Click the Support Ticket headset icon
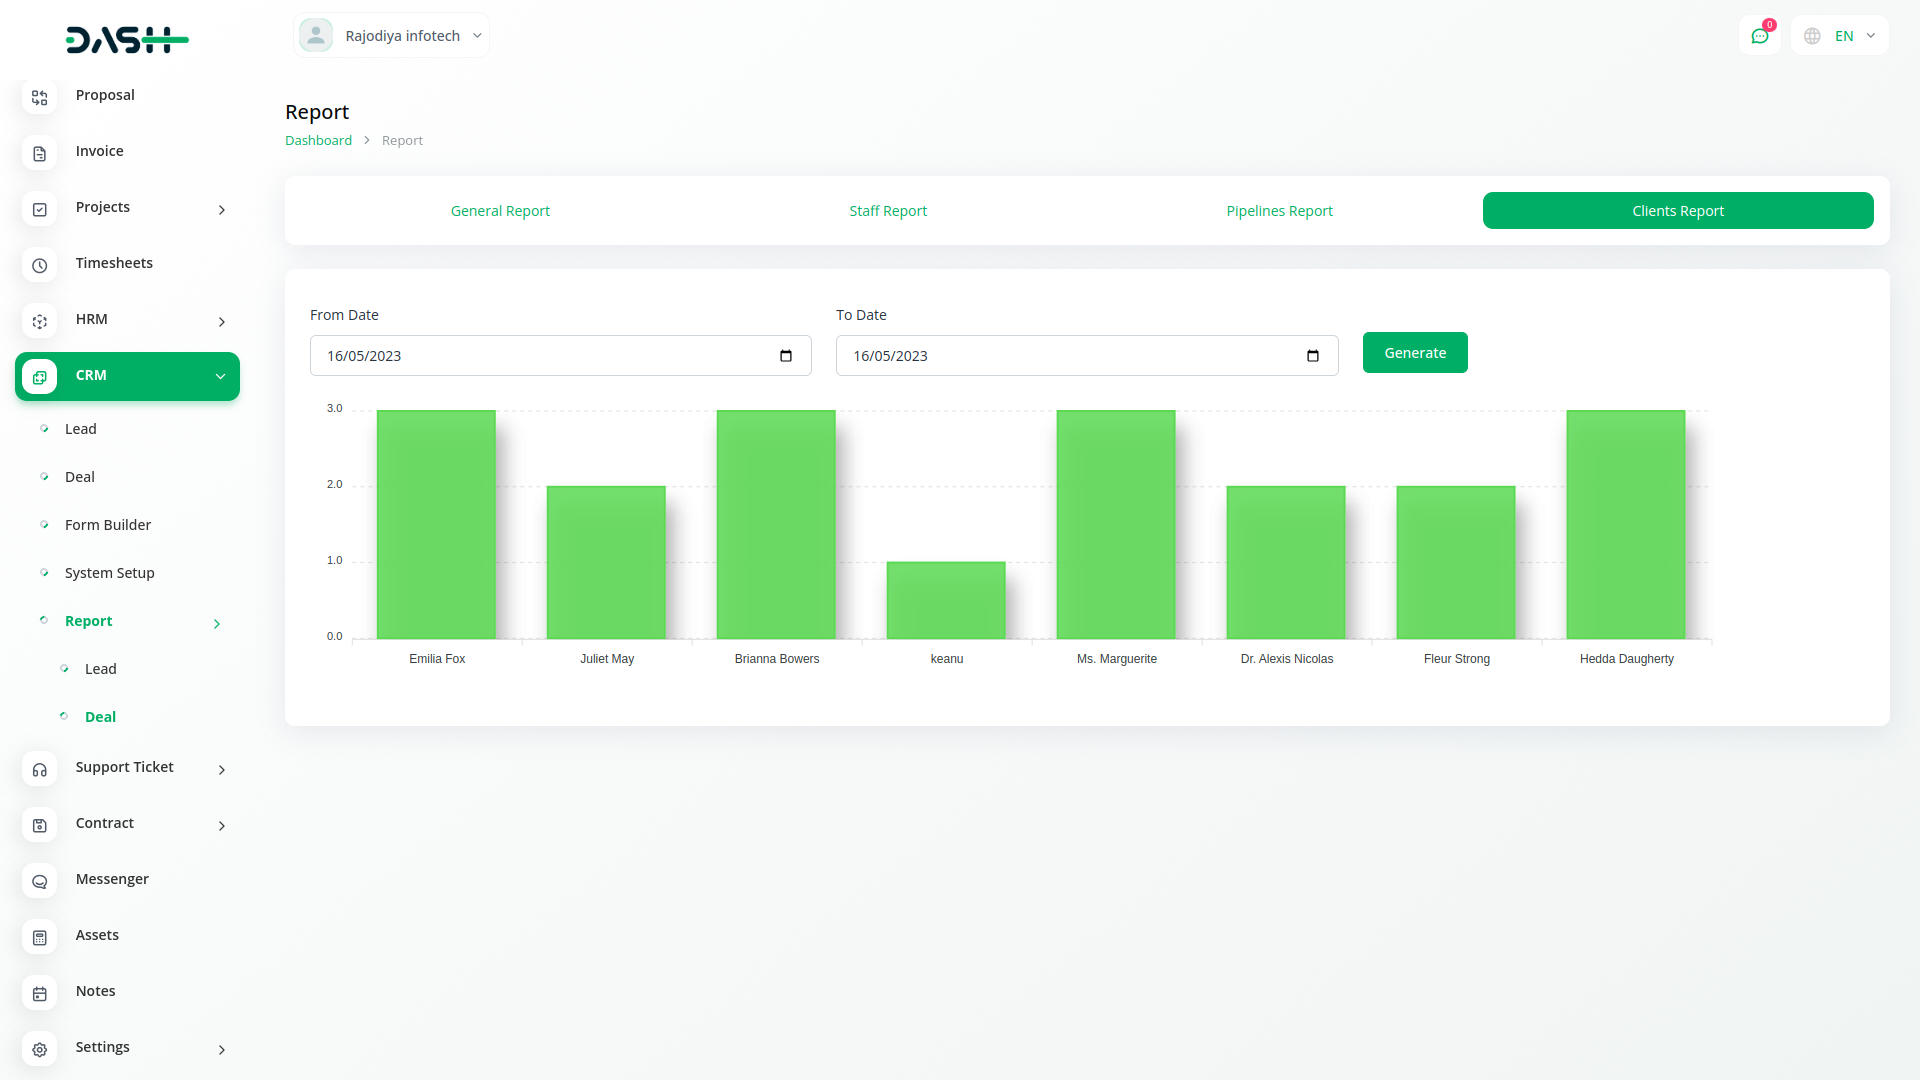 (x=39, y=769)
